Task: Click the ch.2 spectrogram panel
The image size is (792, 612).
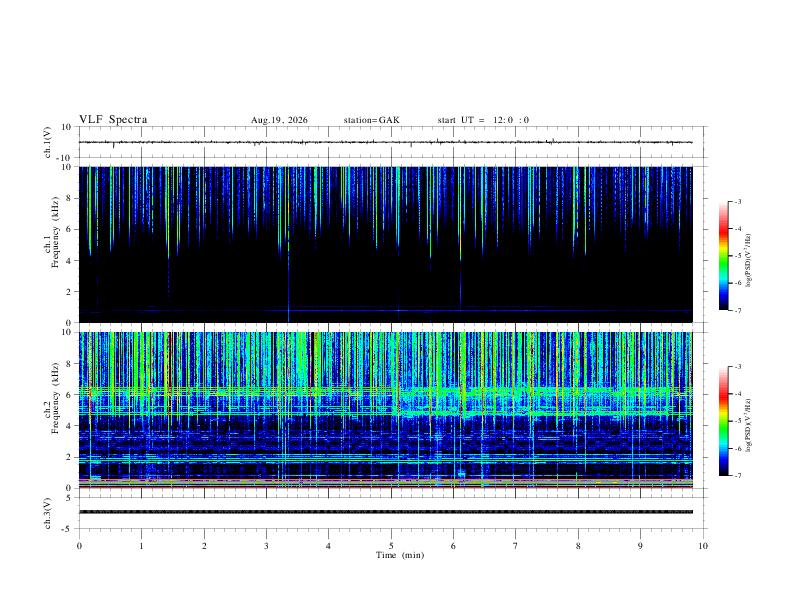Action: coord(386,410)
